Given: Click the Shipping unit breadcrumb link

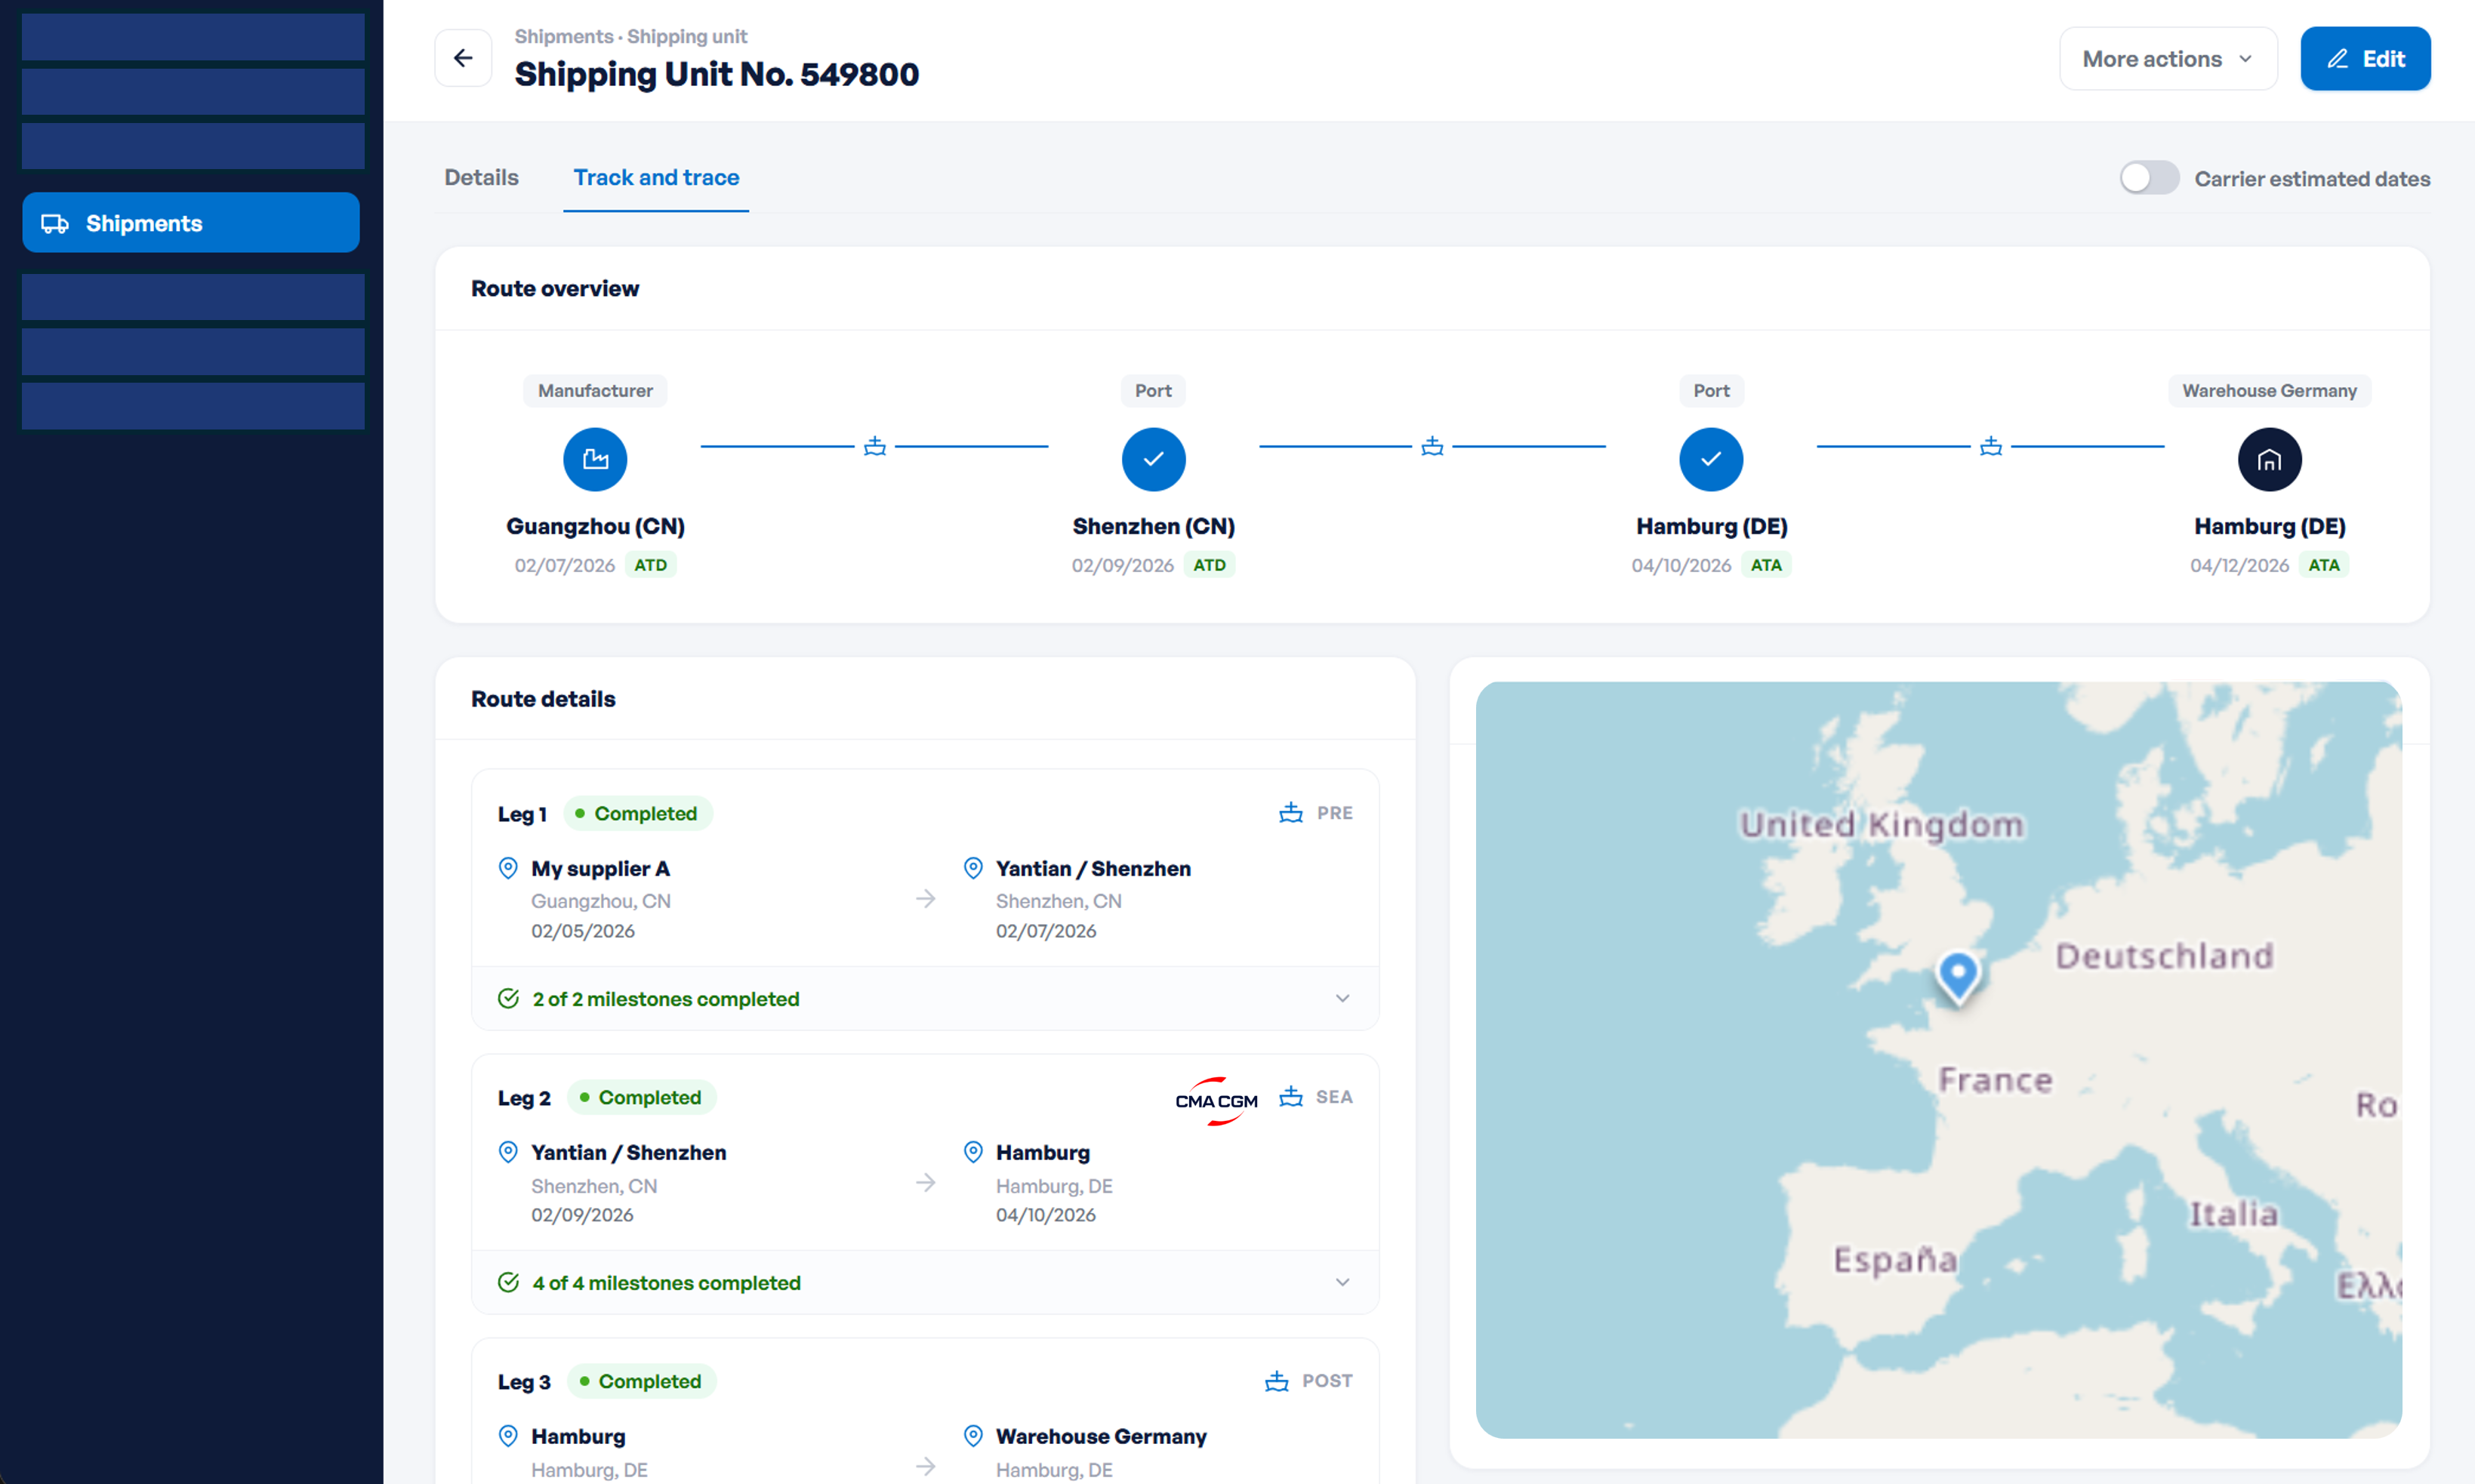Looking at the screenshot, I should (687, 36).
